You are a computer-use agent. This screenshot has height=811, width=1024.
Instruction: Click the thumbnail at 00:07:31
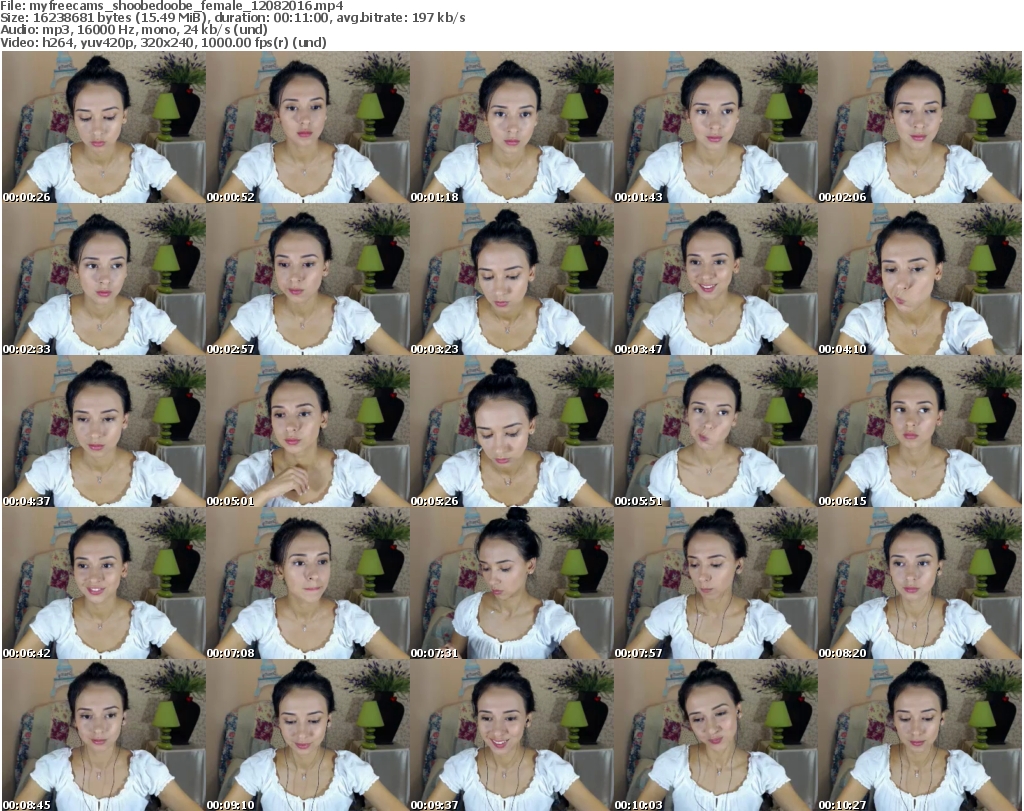coord(511,584)
